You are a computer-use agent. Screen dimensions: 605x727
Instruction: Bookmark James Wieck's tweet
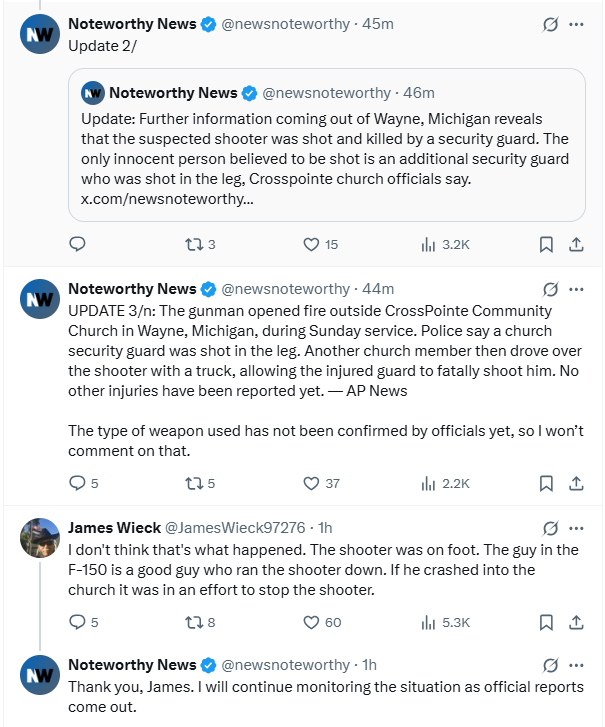(x=546, y=622)
